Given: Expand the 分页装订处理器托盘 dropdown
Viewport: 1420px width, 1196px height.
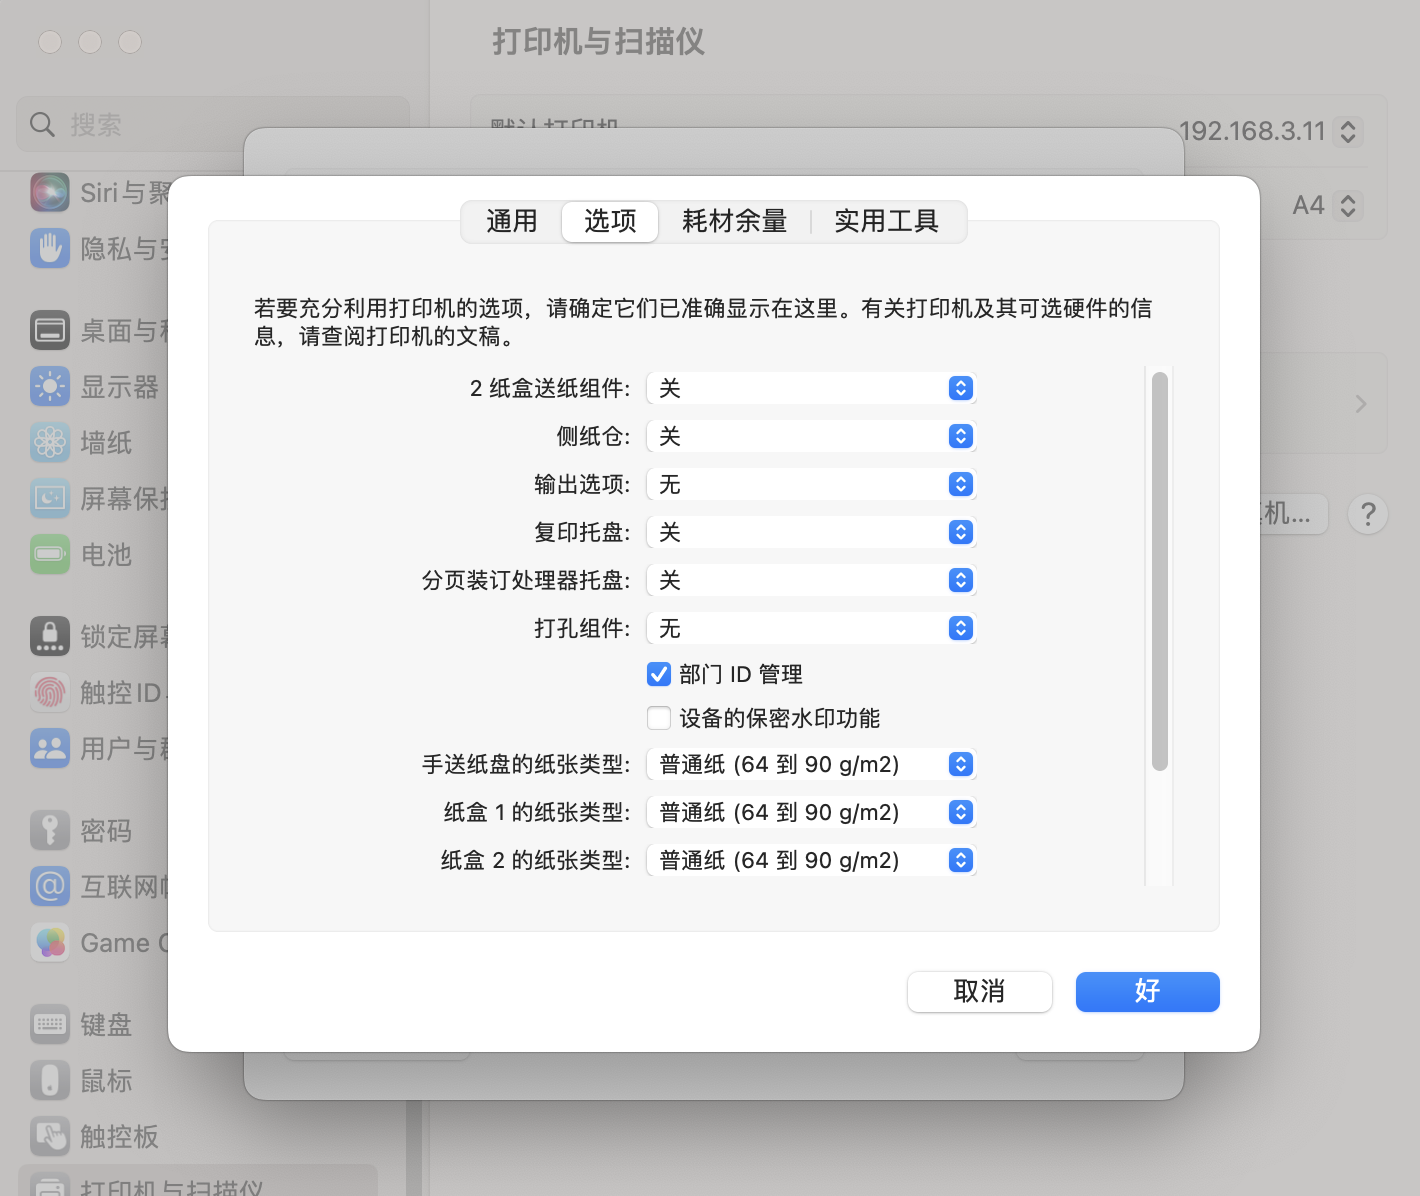Looking at the screenshot, I should point(811,580).
